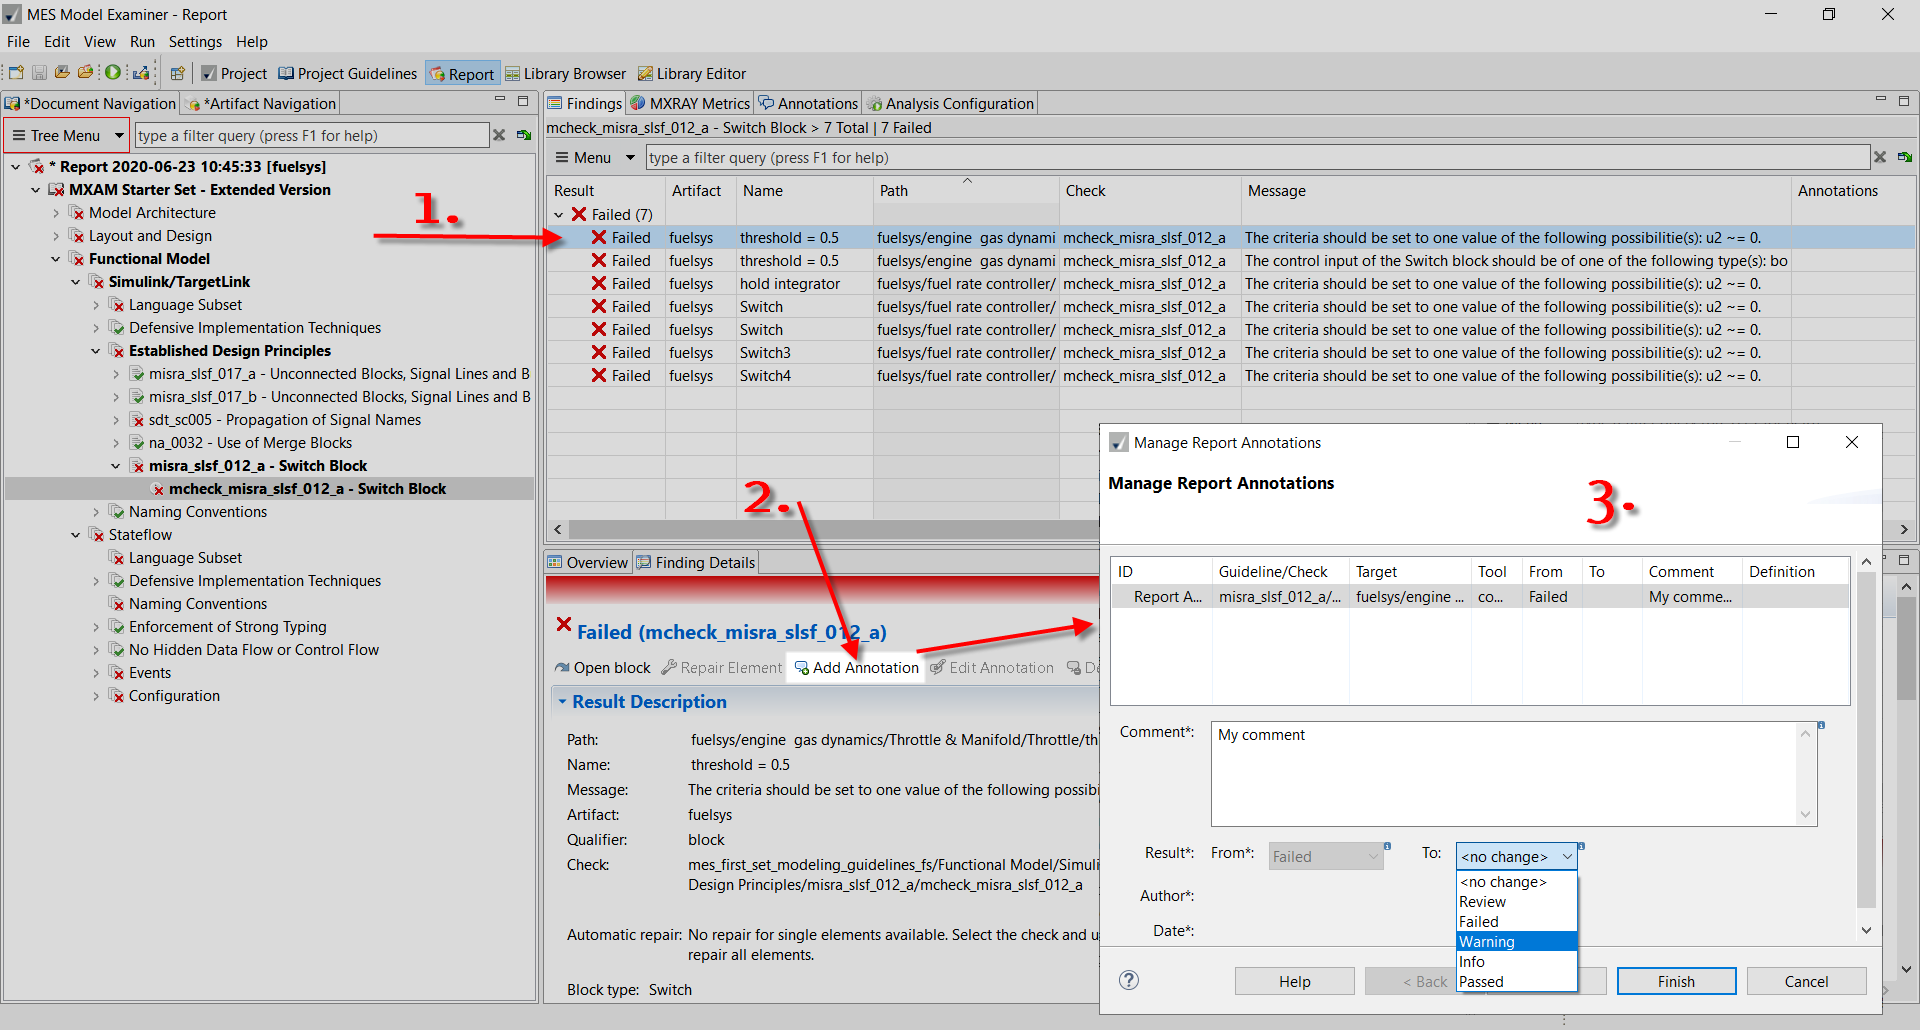Viewport: 1920px width, 1030px height.
Task: Click the Findings filter query field
Action: [1258, 157]
